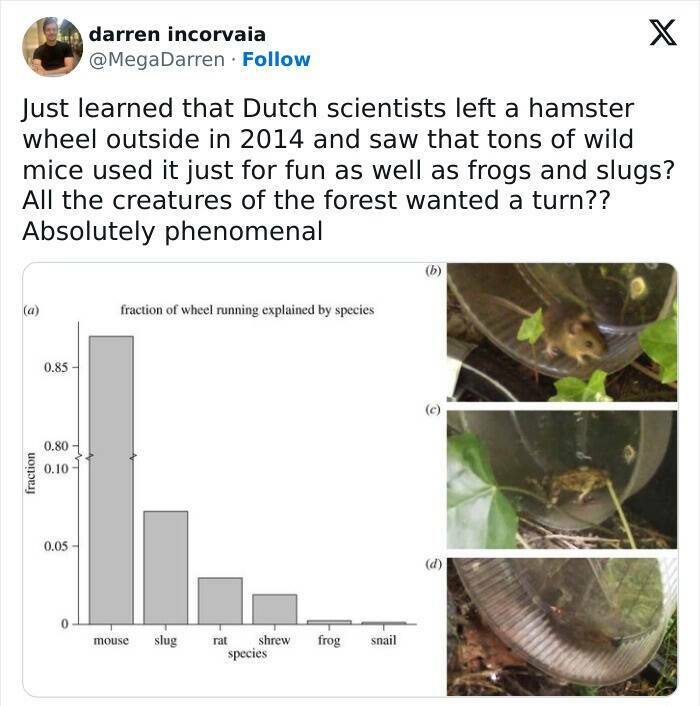Click the display name darren incorvaia
Screen dimensions: 700x706
(x=177, y=35)
